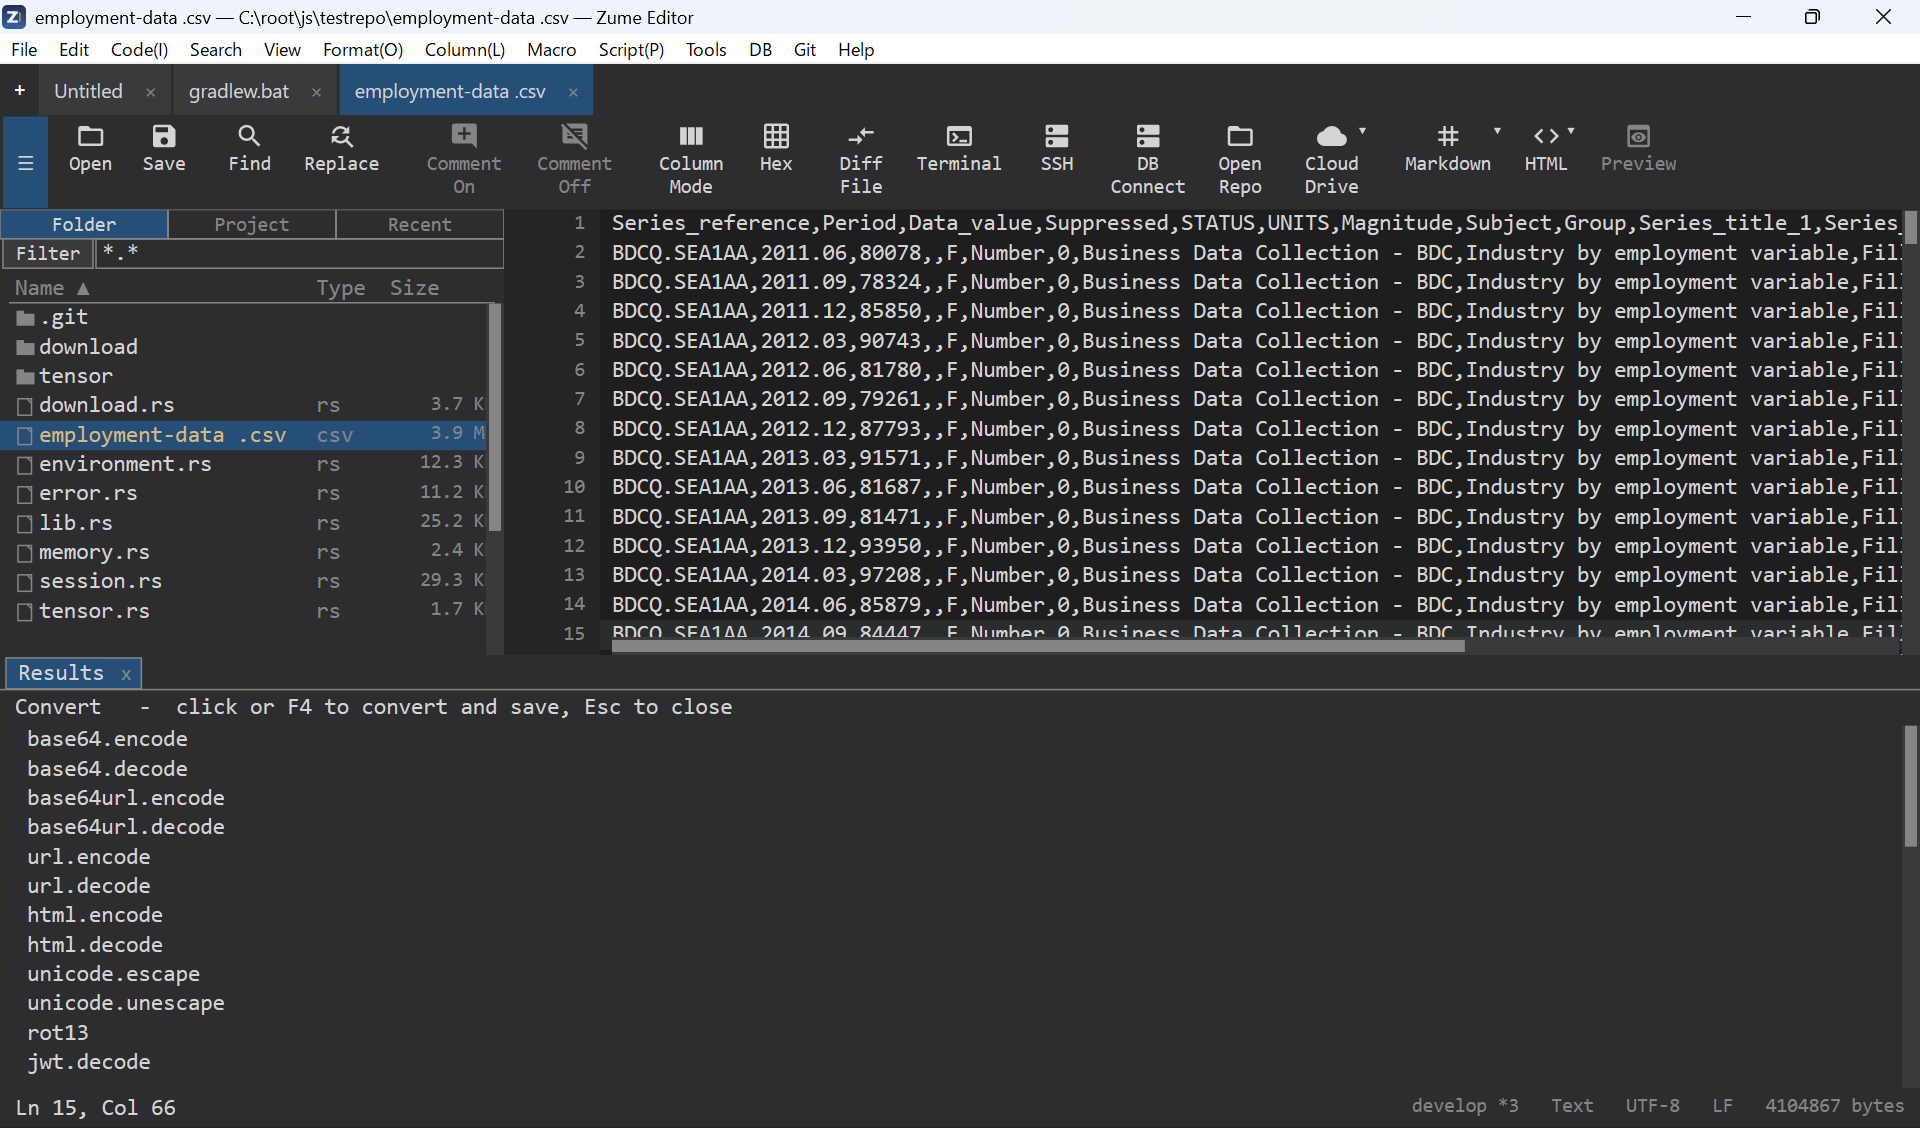The image size is (1920, 1128).
Task: Expand the Cloud Drive dropdown arrow
Action: coord(1362,131)
